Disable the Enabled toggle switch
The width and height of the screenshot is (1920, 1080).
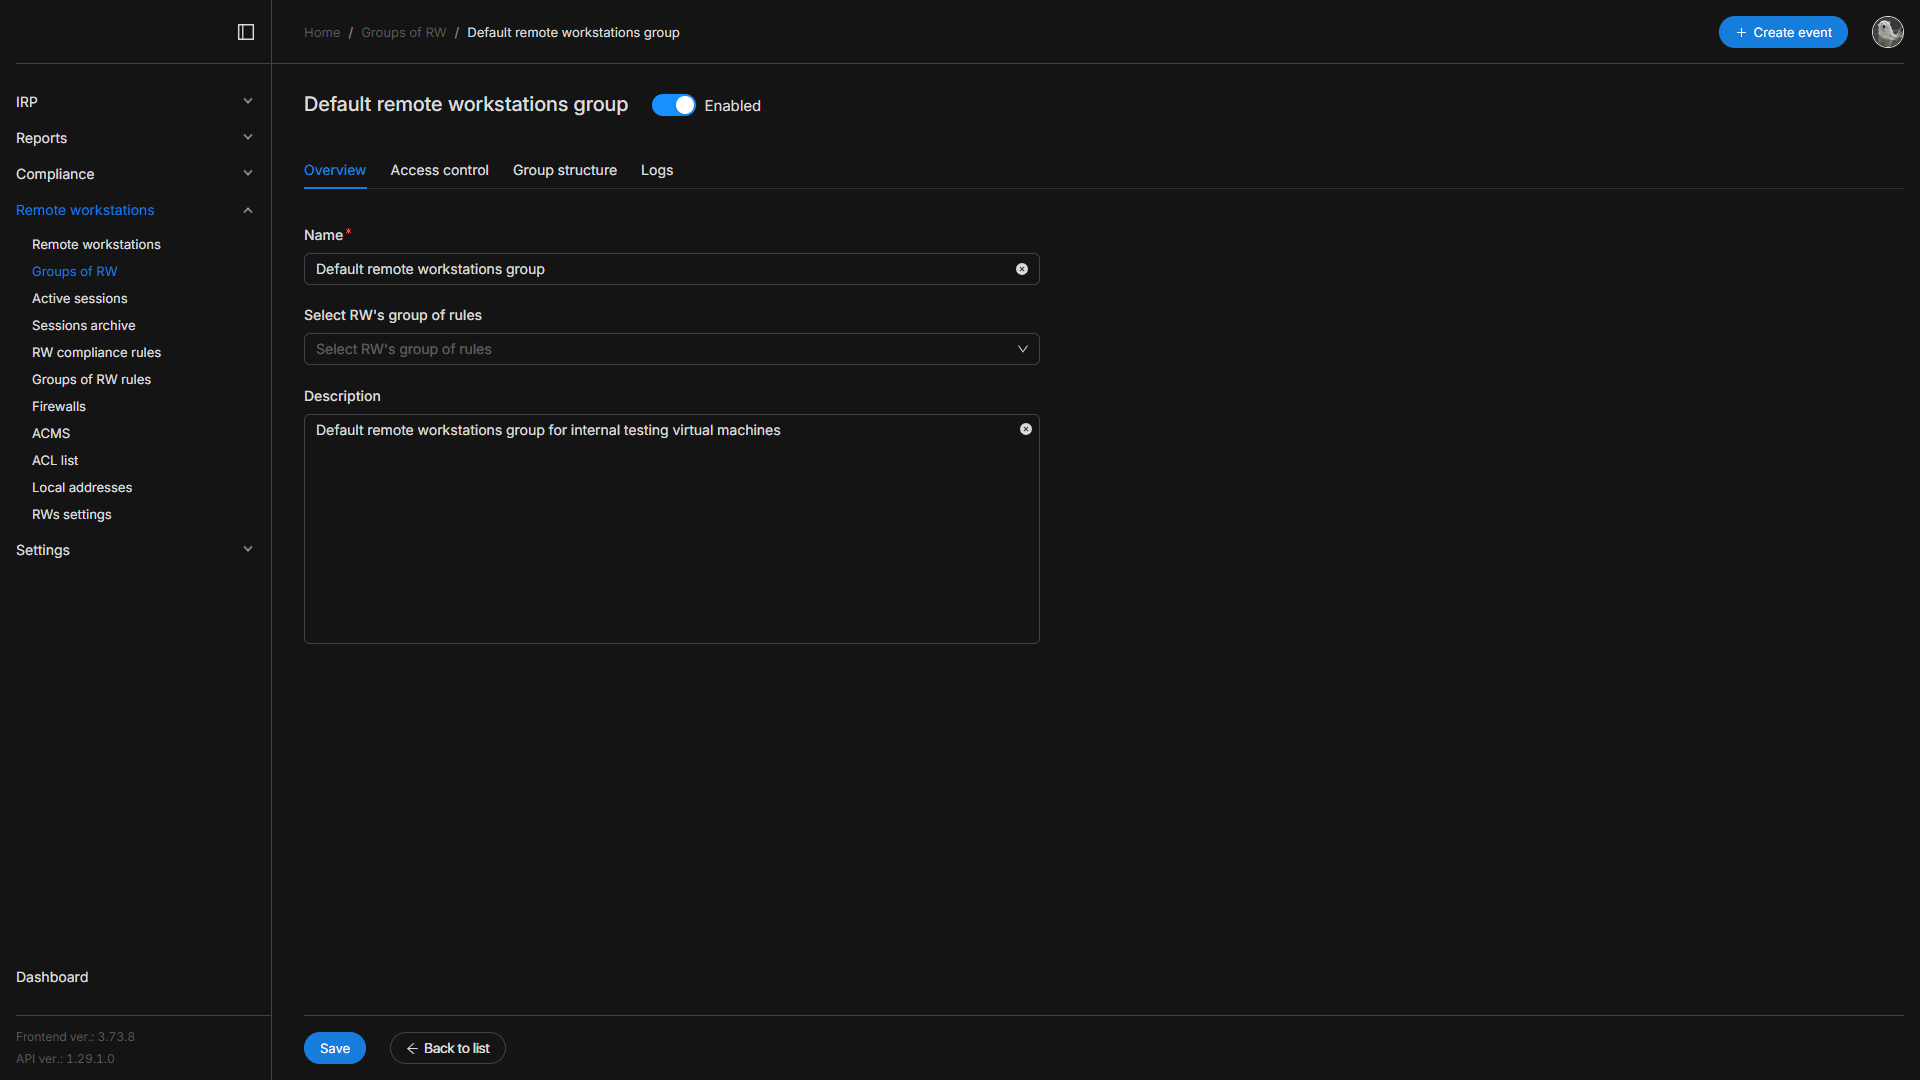[x=673, y=105]
